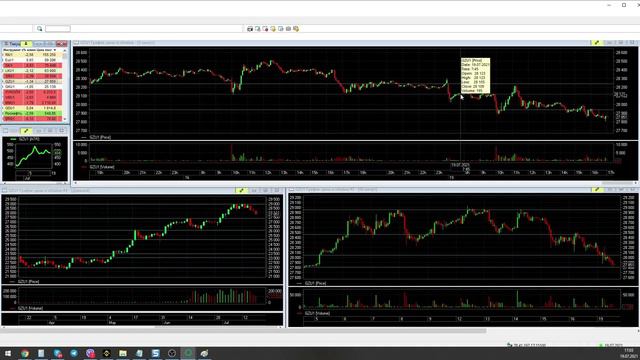
Task: Click GZU1 [Price] legend on main chart
Action: [100, 137]
